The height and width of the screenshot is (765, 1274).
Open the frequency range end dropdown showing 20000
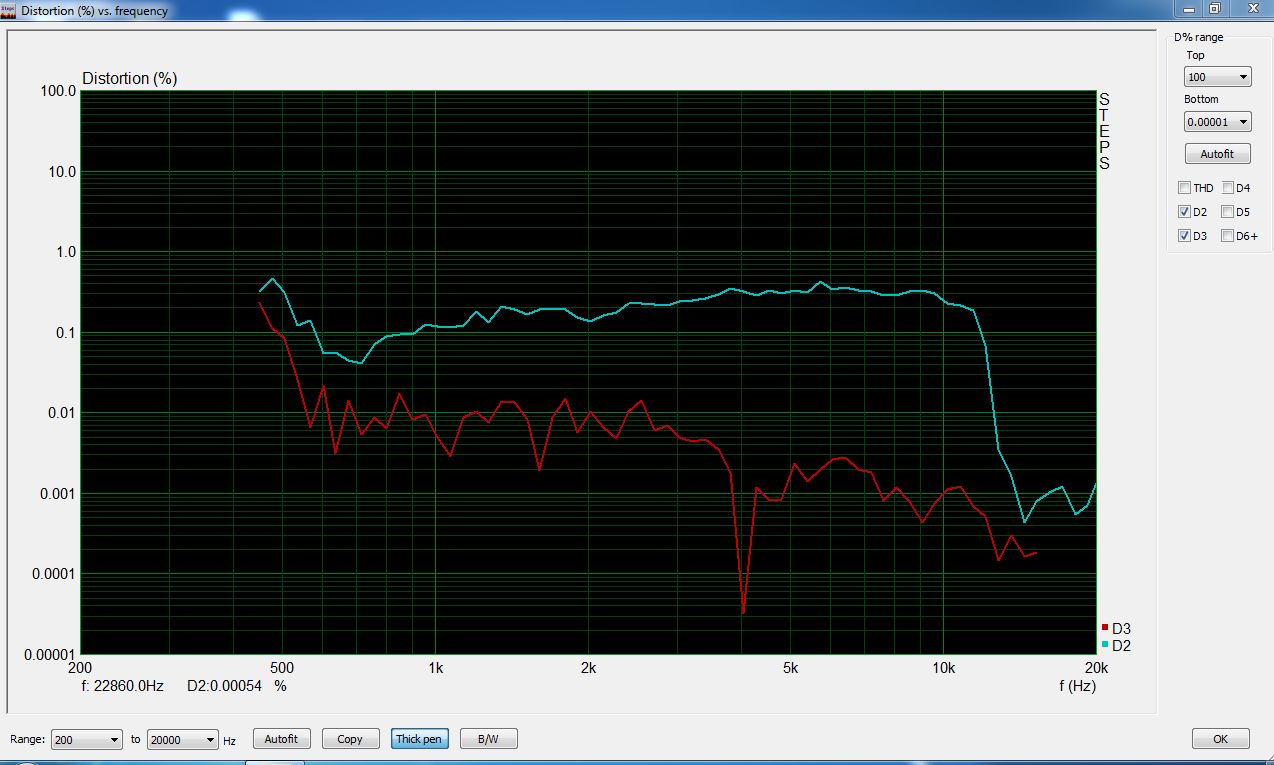[182, 740]
